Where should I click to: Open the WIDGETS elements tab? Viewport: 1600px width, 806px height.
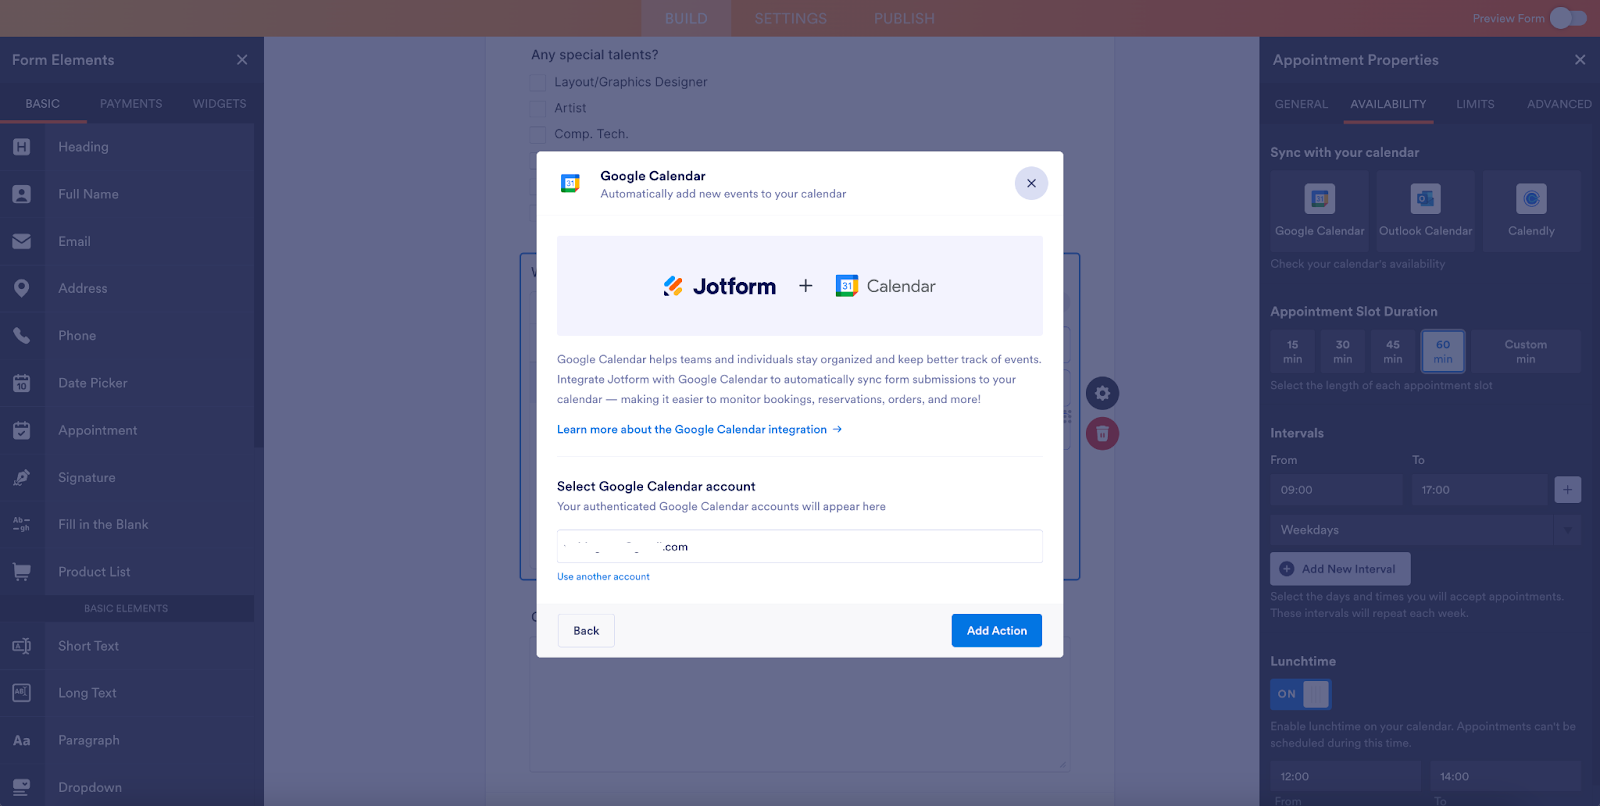coord(219,104)
